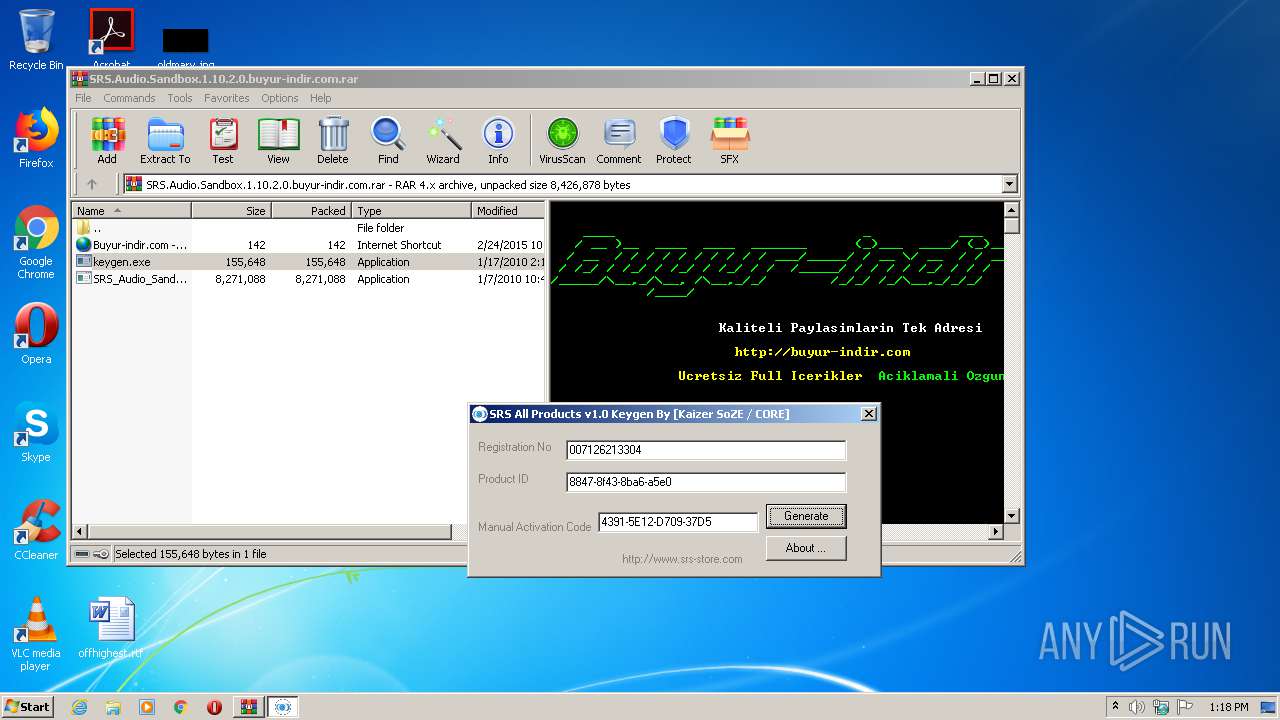Image resolution: width=1280 pixels, height=720 pixels.
Task: Select the VLC media player desktop icon
Action: 36,634
